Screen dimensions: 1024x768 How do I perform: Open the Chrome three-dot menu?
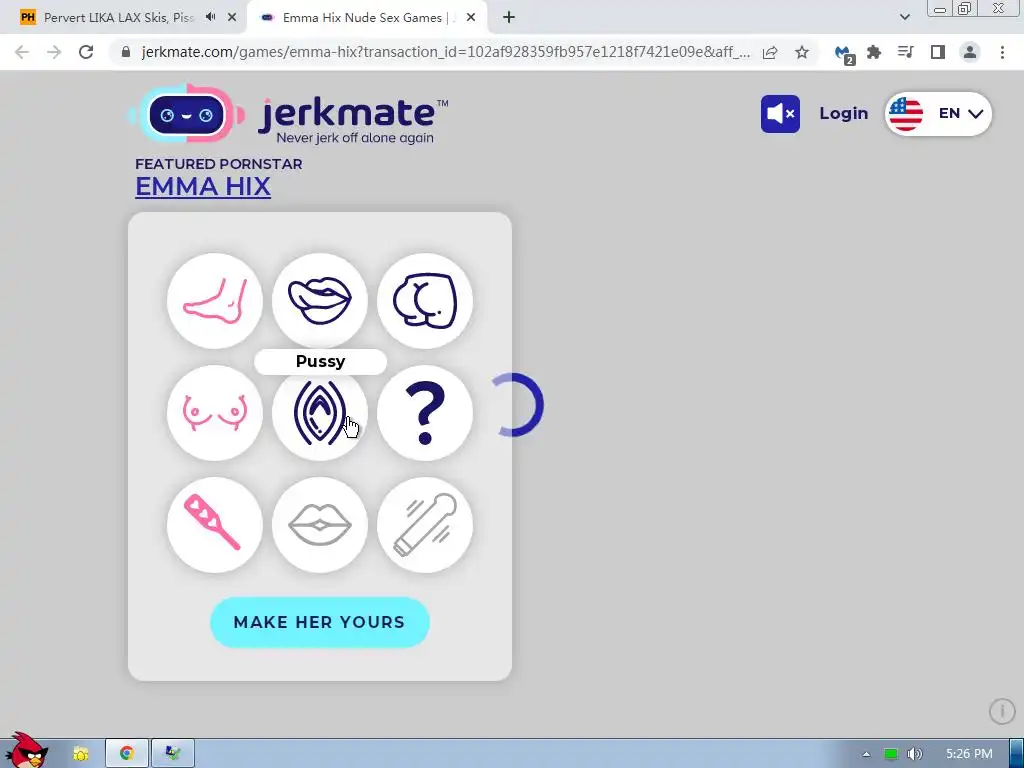click(1002, 52)
